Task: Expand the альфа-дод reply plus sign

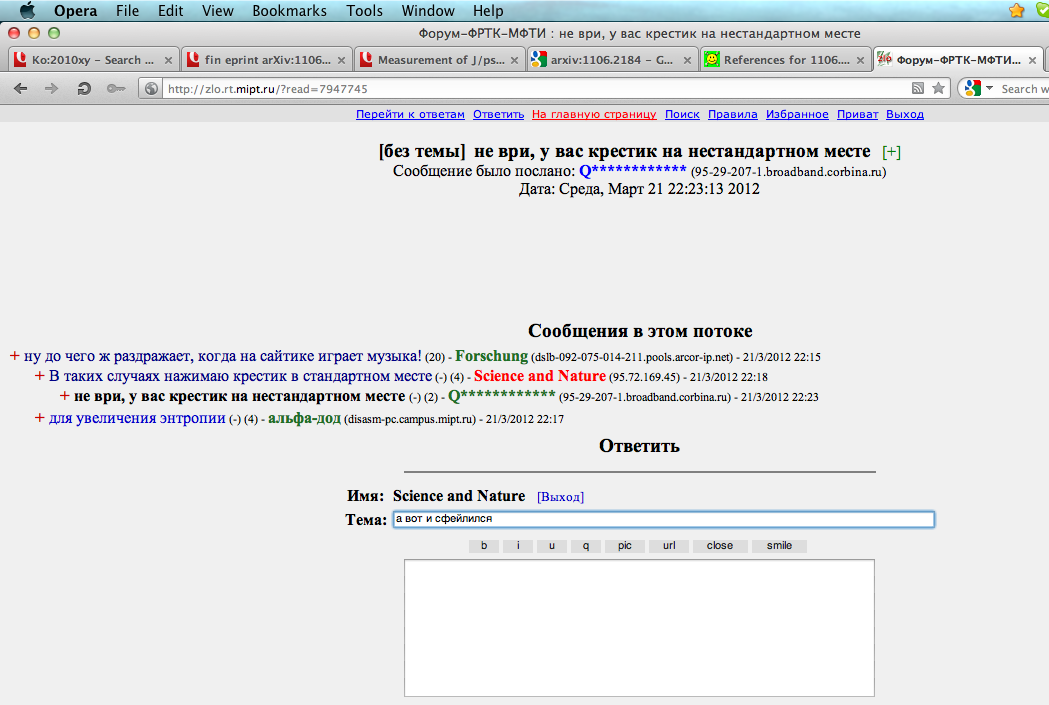Action: click(40, 418)
